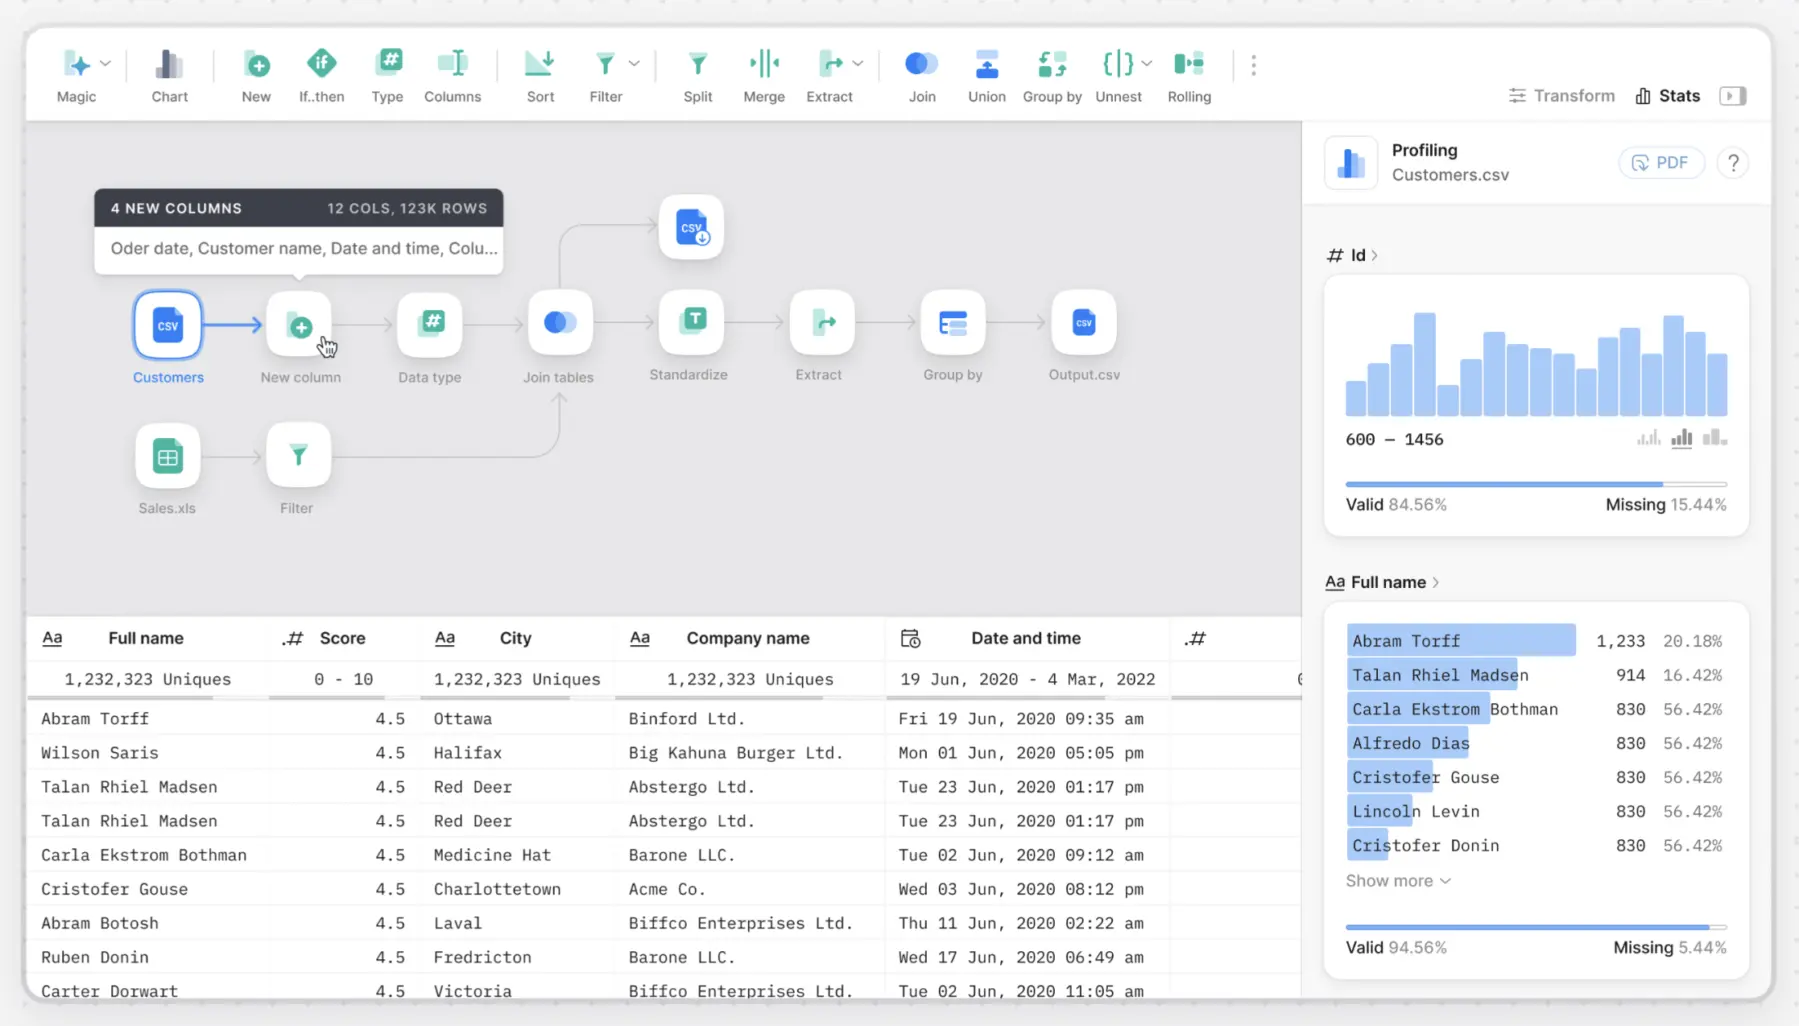Expand Show more in Full name list
Image resolution: width=1799 pixels, height=1026 pixels.
pyautogui.click(x=1397, y=881)
